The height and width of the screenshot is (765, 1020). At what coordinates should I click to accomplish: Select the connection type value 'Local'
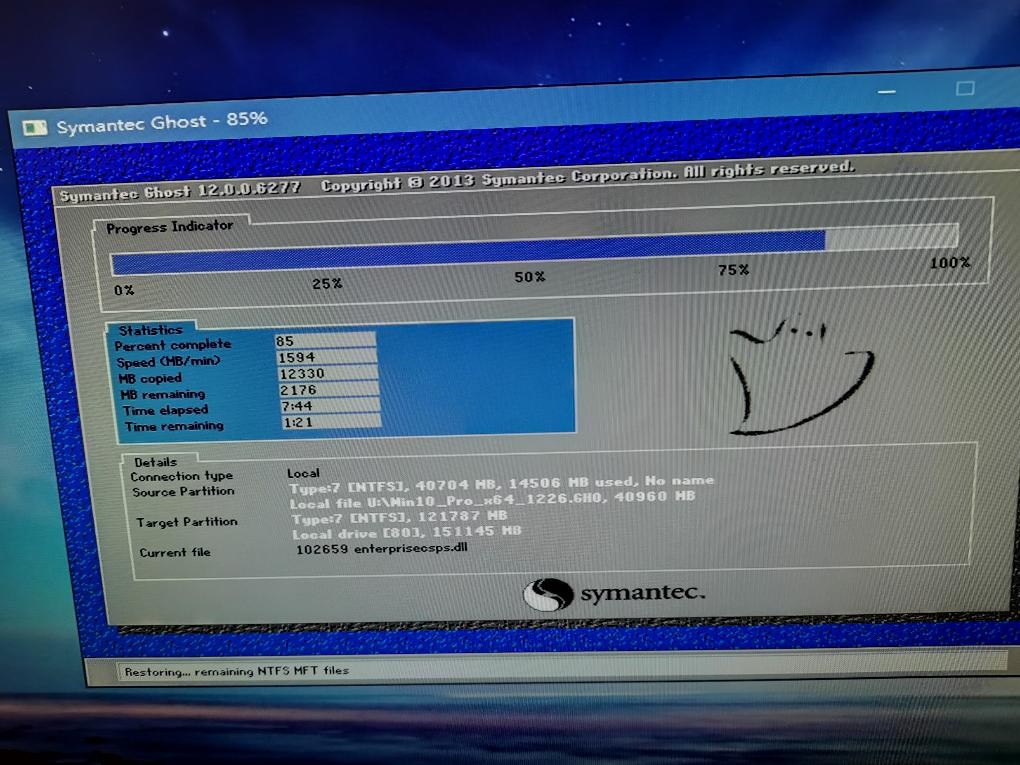tap(303, 473)
